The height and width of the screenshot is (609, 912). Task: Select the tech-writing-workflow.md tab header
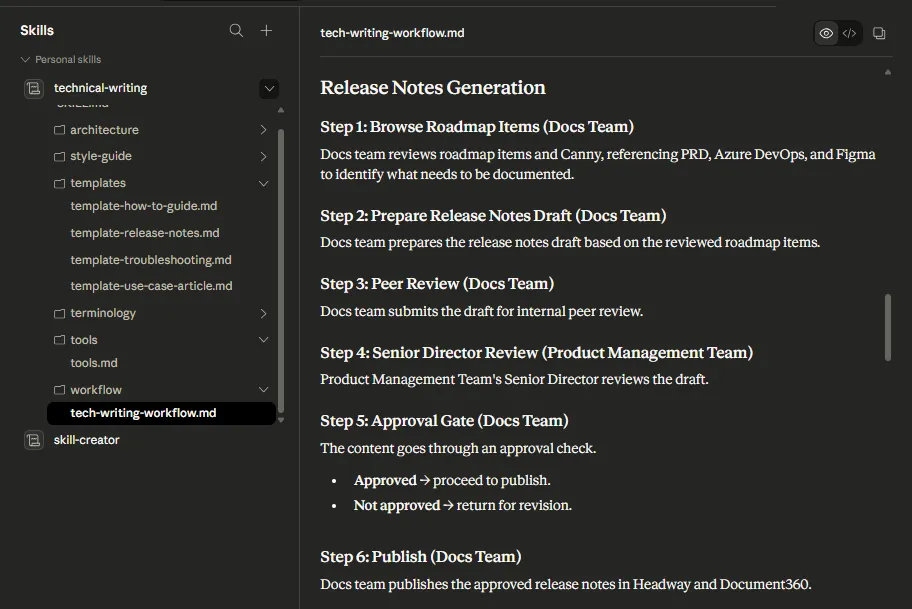[x=391, y=32]
